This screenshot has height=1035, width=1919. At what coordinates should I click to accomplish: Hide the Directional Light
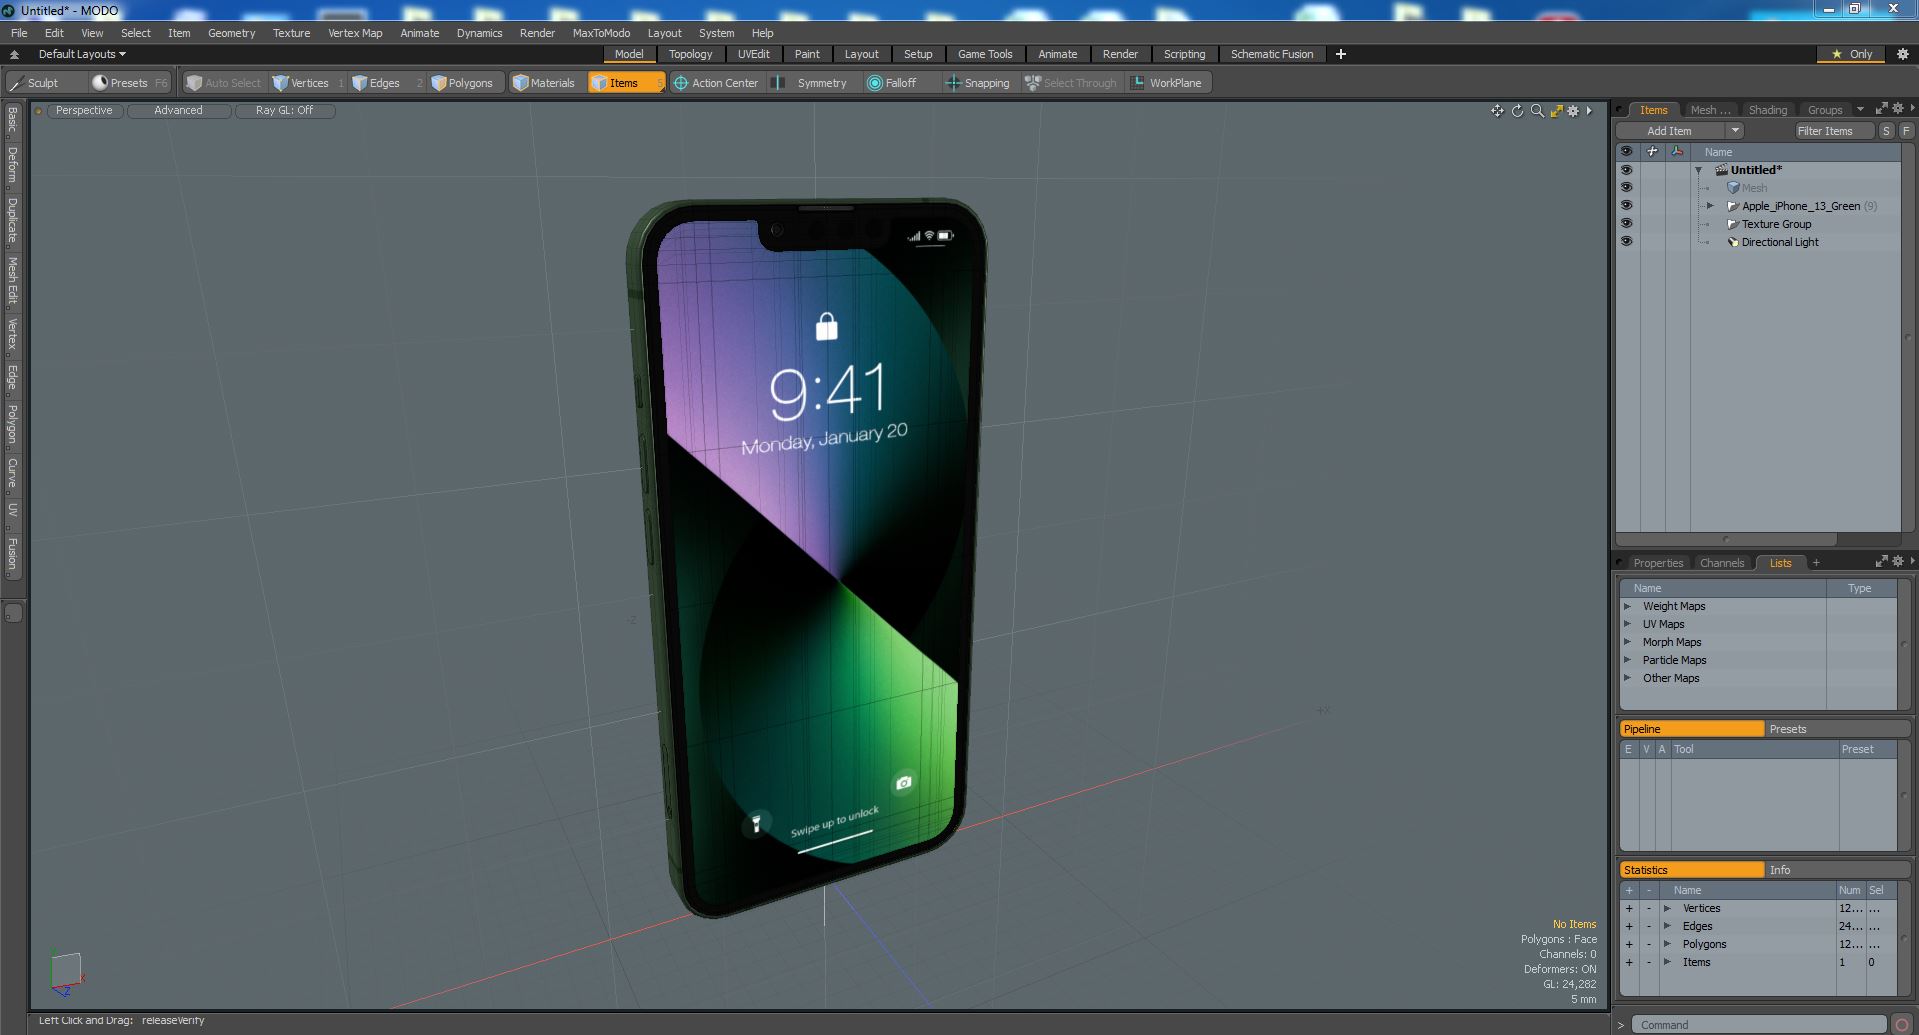pos(1626,242)
